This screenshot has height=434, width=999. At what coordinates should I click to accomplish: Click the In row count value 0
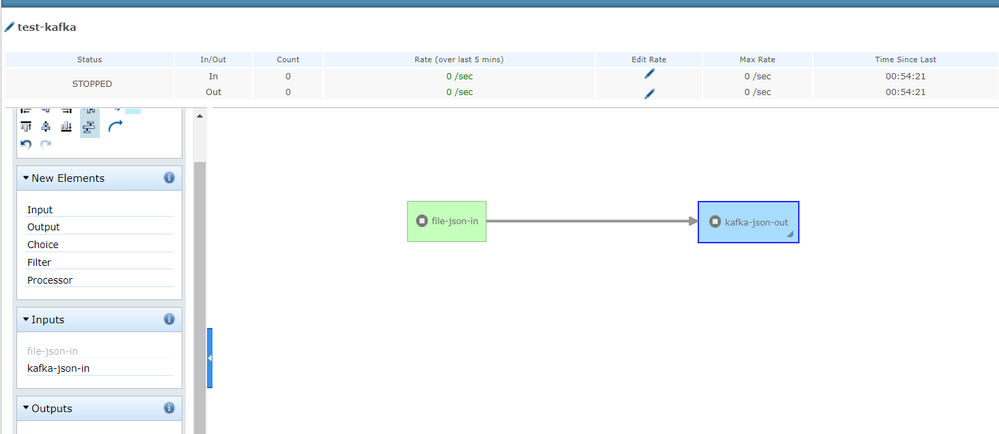coord(288,76)
